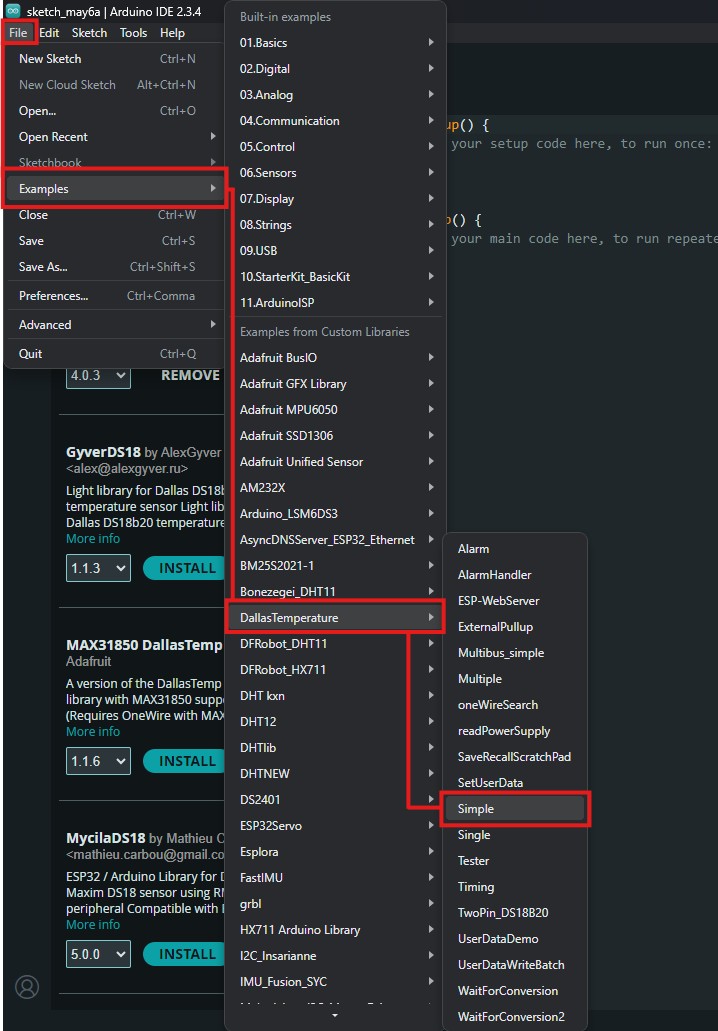This screenshot has width=718, height=1031.
Task: Open DFRobot_DHT11 examples submenu
Action: click(x=336, y=644)
